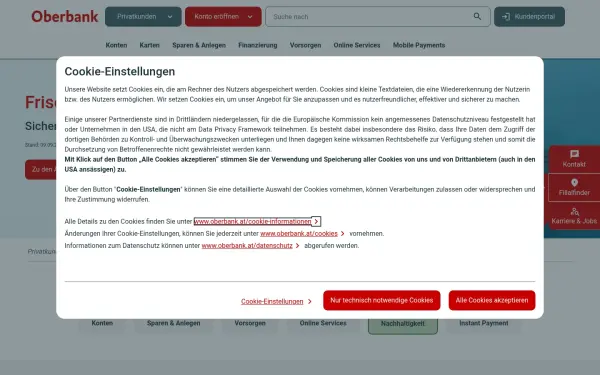The image size is (600, 375).
Task: Open the Sparen & Anlegen menu
Action: (x=199, y=45)
